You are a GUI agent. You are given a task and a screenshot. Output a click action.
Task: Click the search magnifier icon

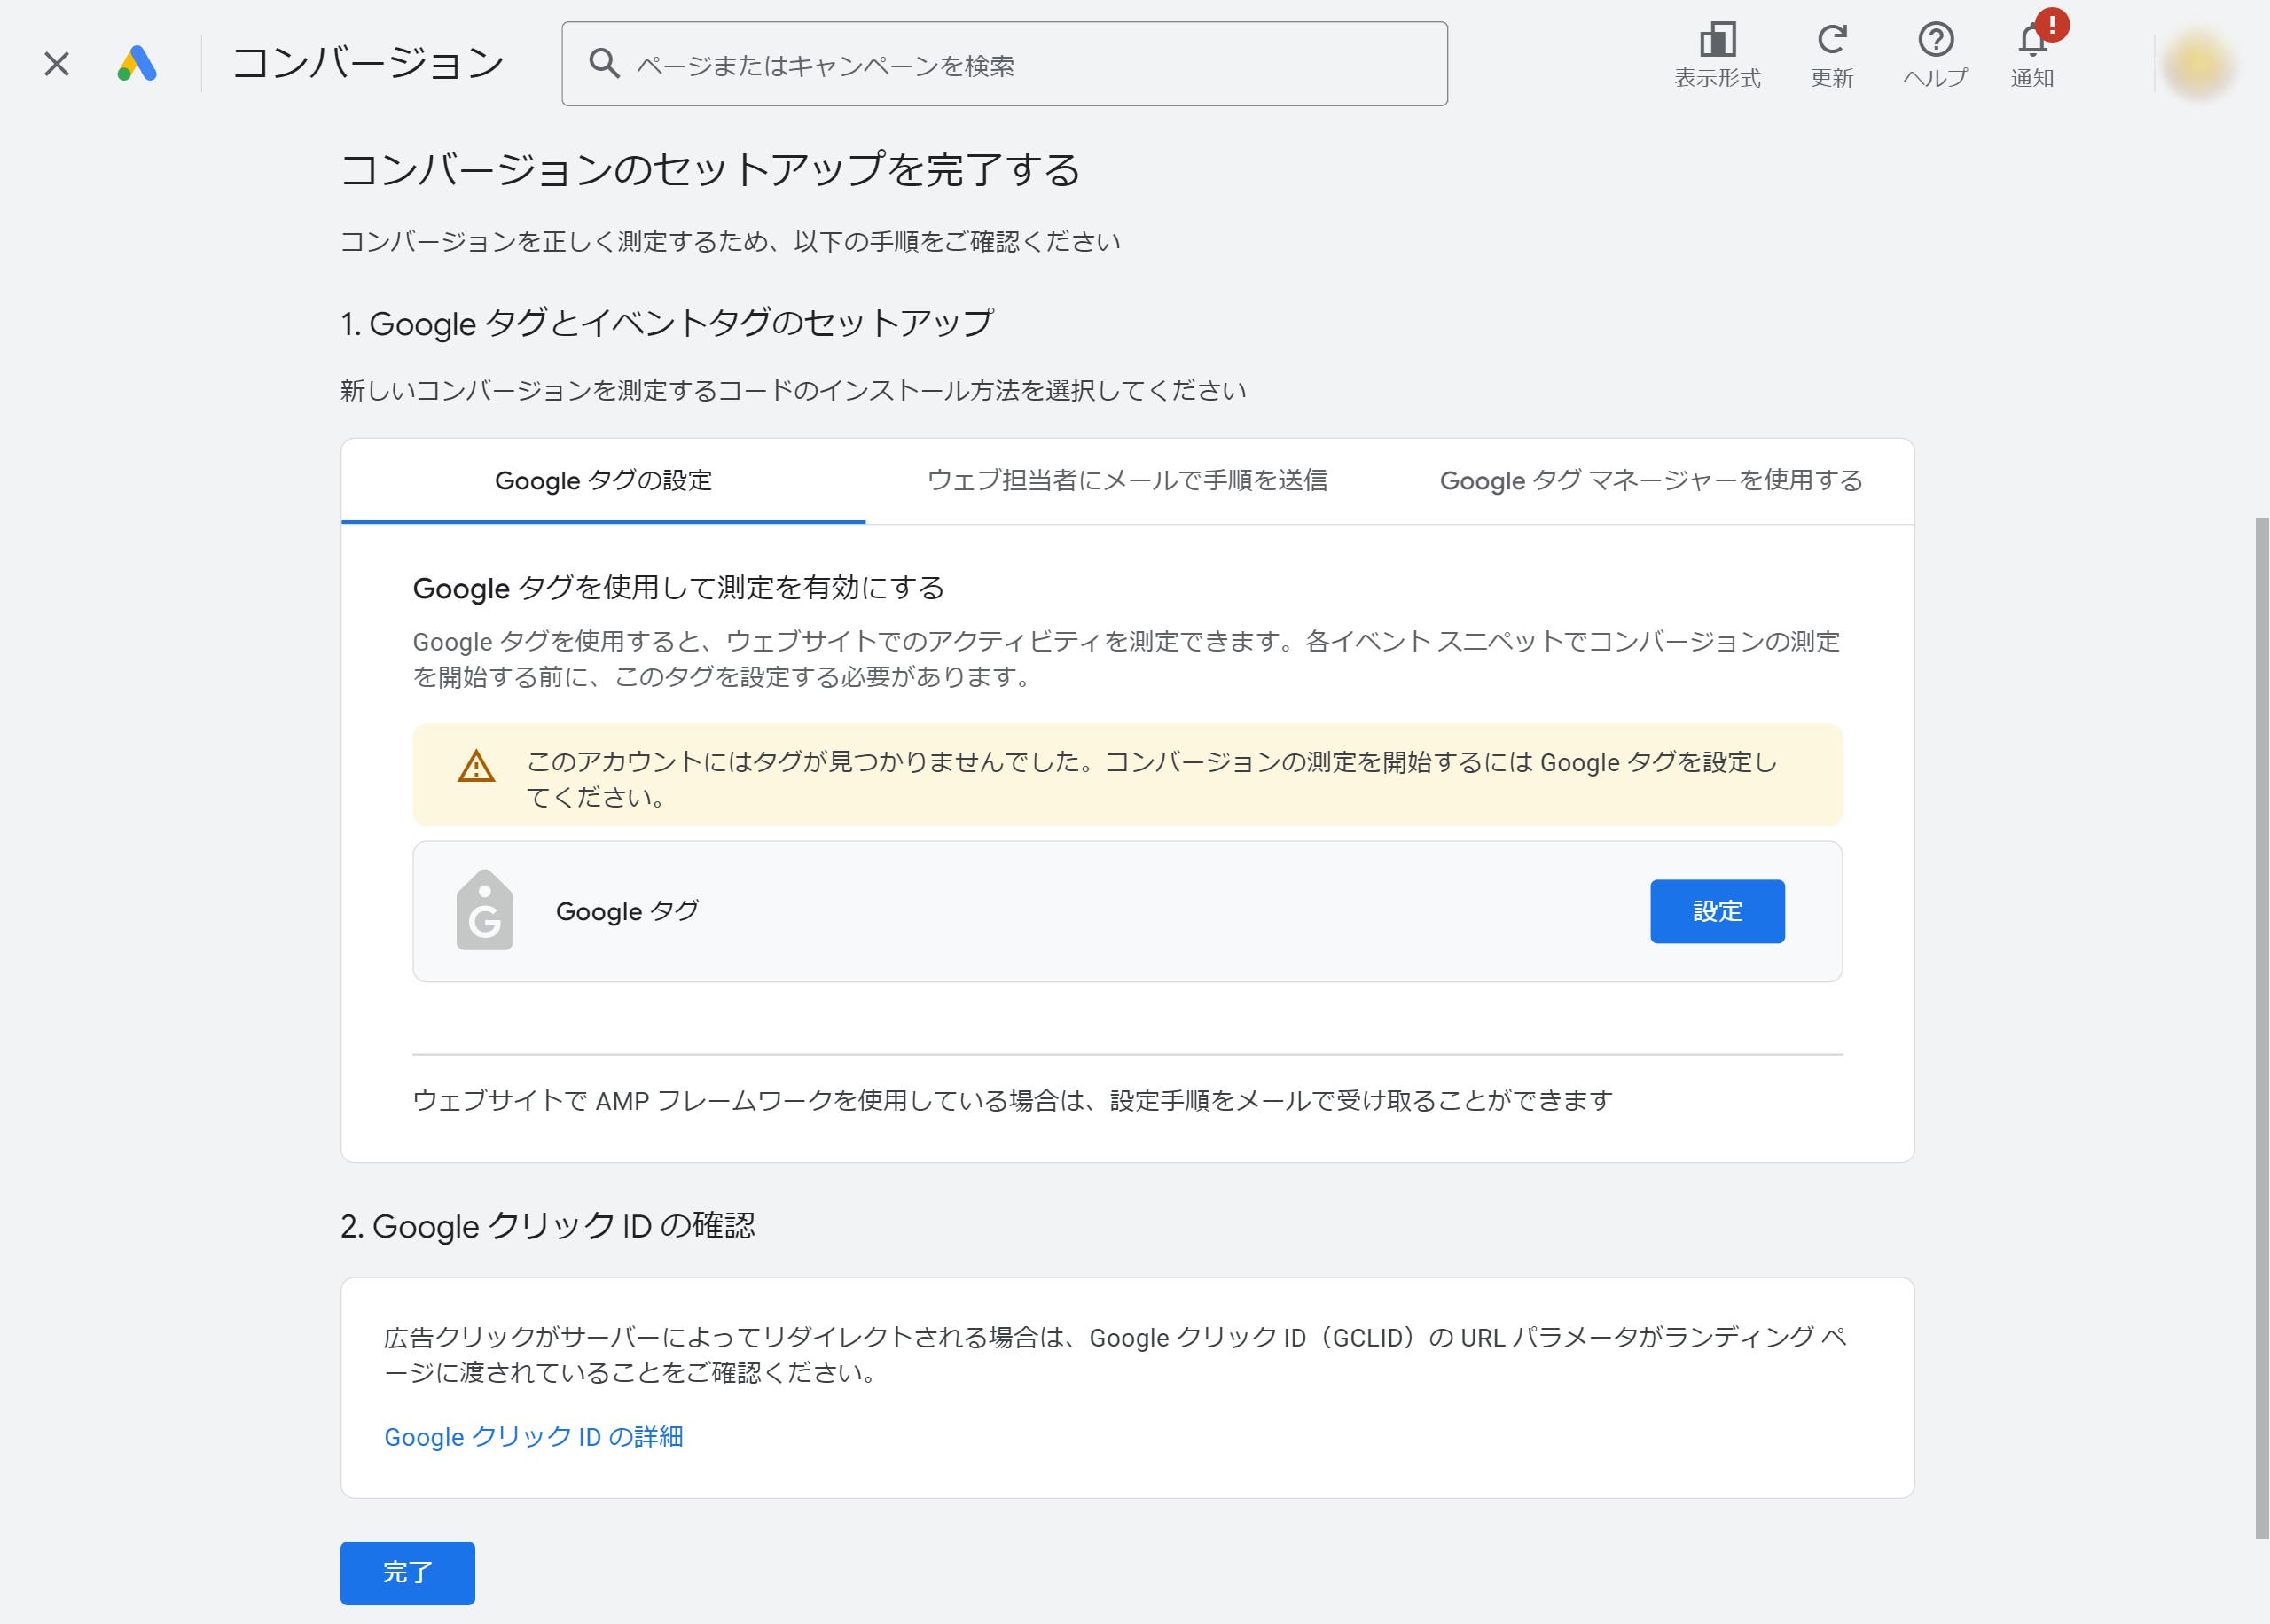604,64
